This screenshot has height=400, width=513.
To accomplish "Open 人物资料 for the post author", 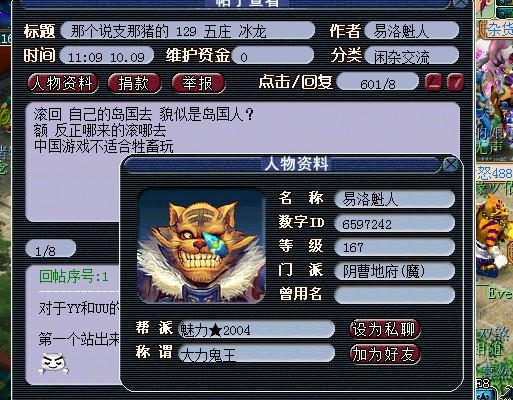I will [63, 83].
